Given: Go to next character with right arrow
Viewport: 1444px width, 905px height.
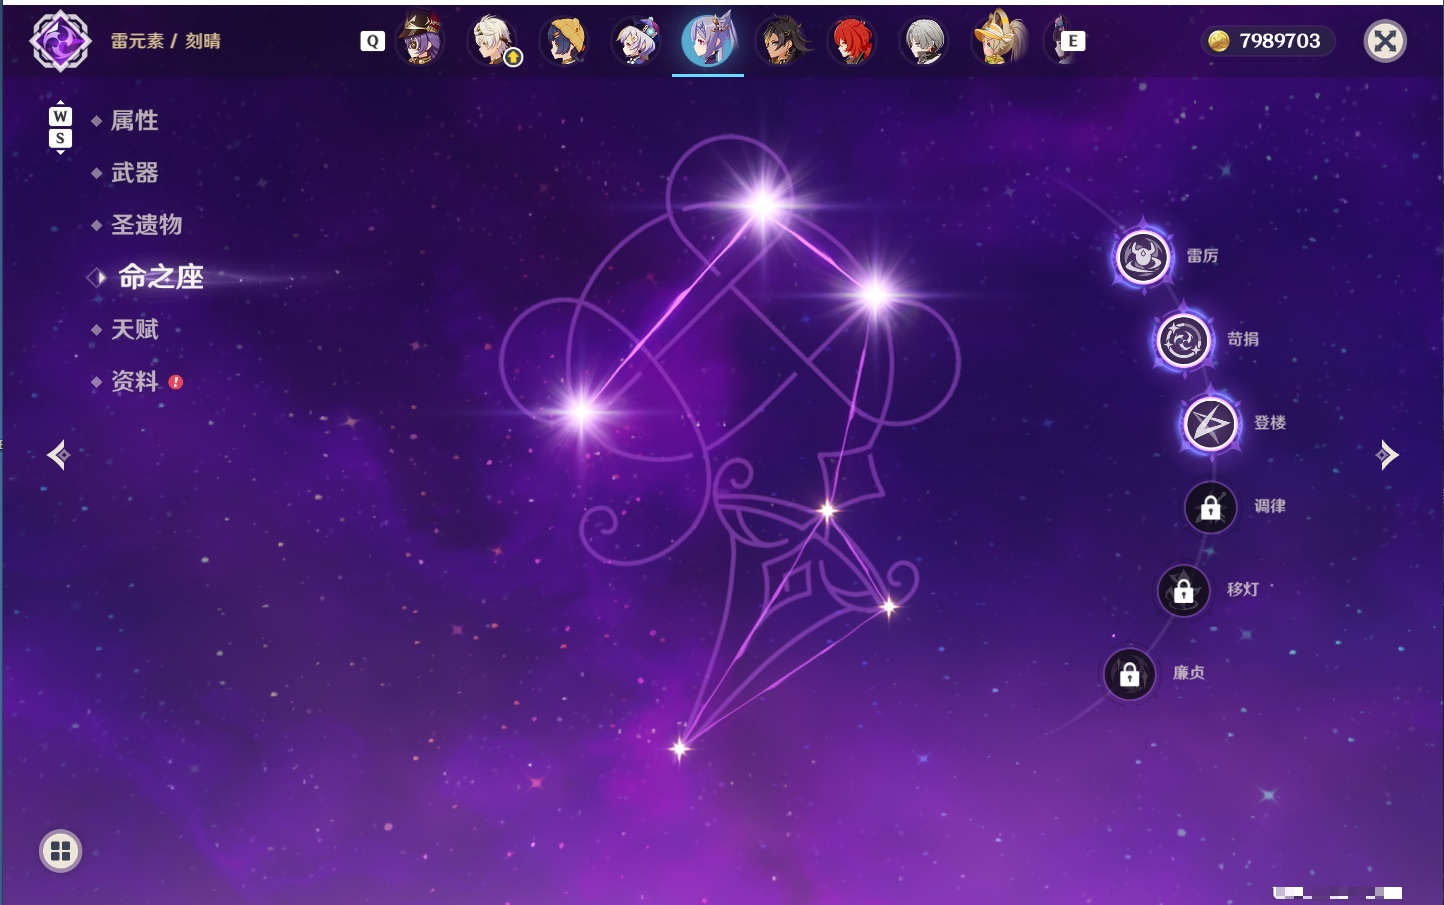Looking at the screenshot, I should (1387, 455).
